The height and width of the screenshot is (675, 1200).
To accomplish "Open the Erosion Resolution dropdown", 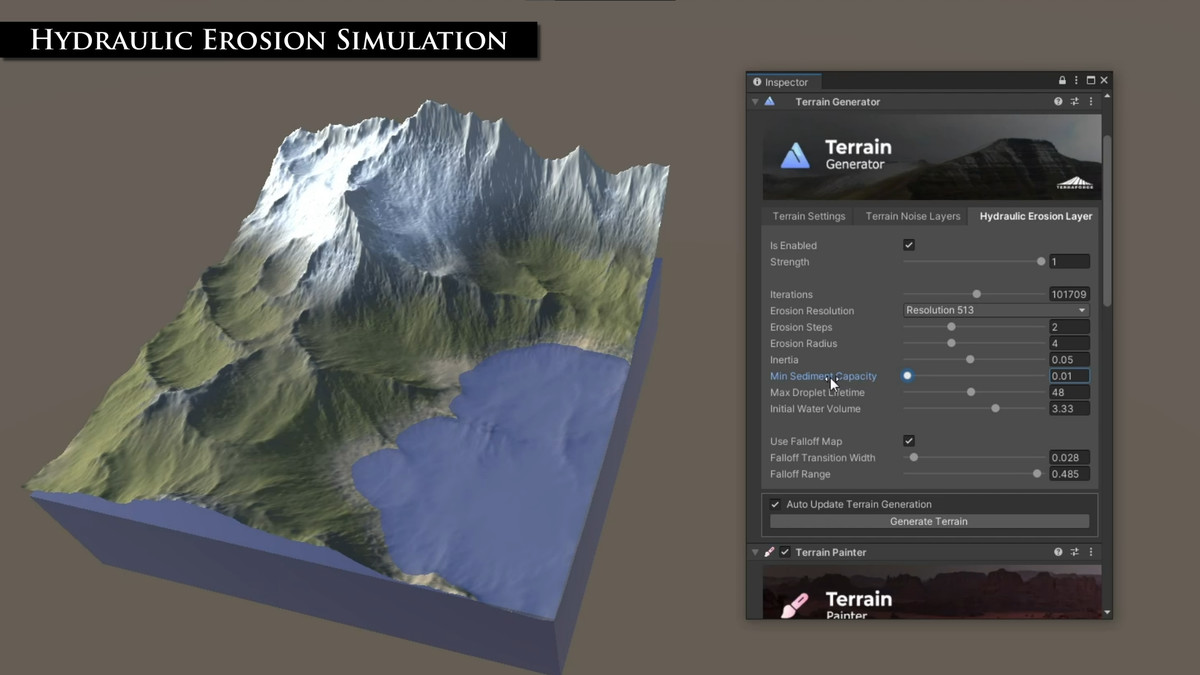I will click(996, 310).
